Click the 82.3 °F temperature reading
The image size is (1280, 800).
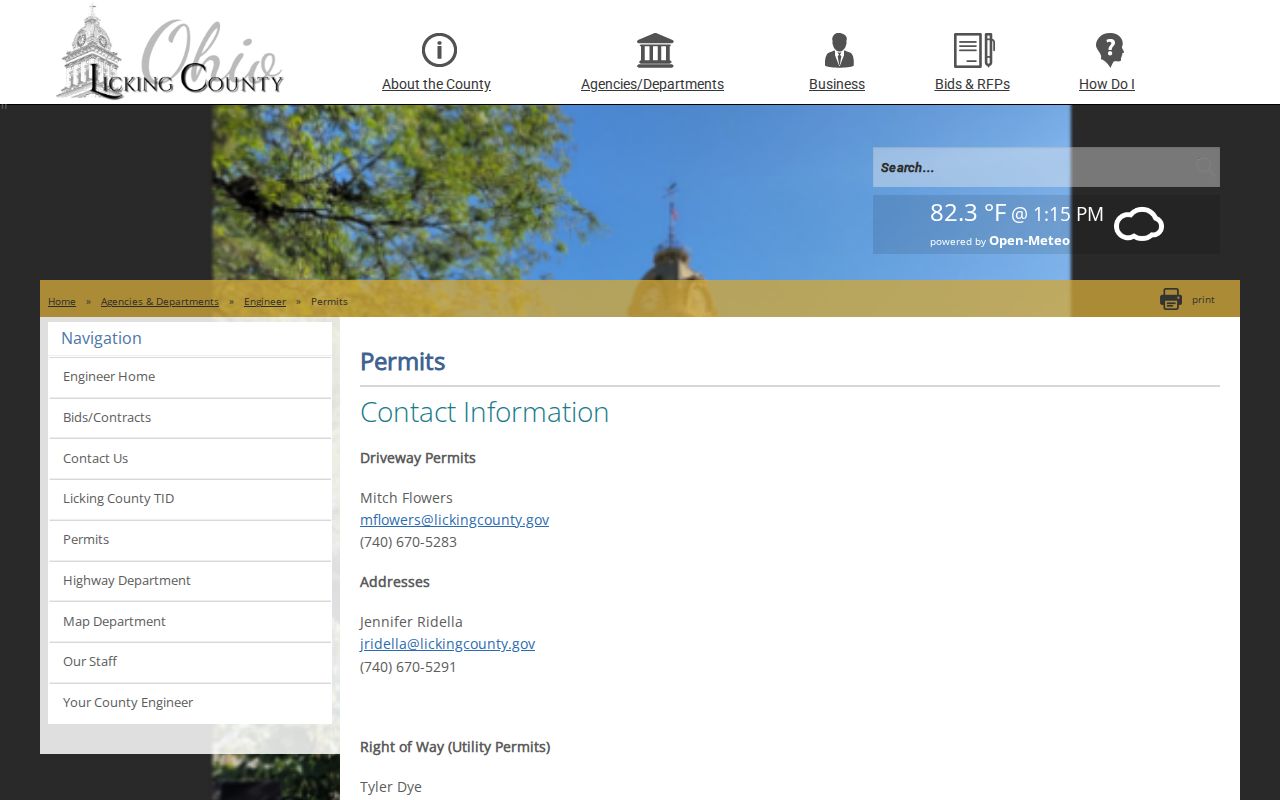(x=968, y=213)
